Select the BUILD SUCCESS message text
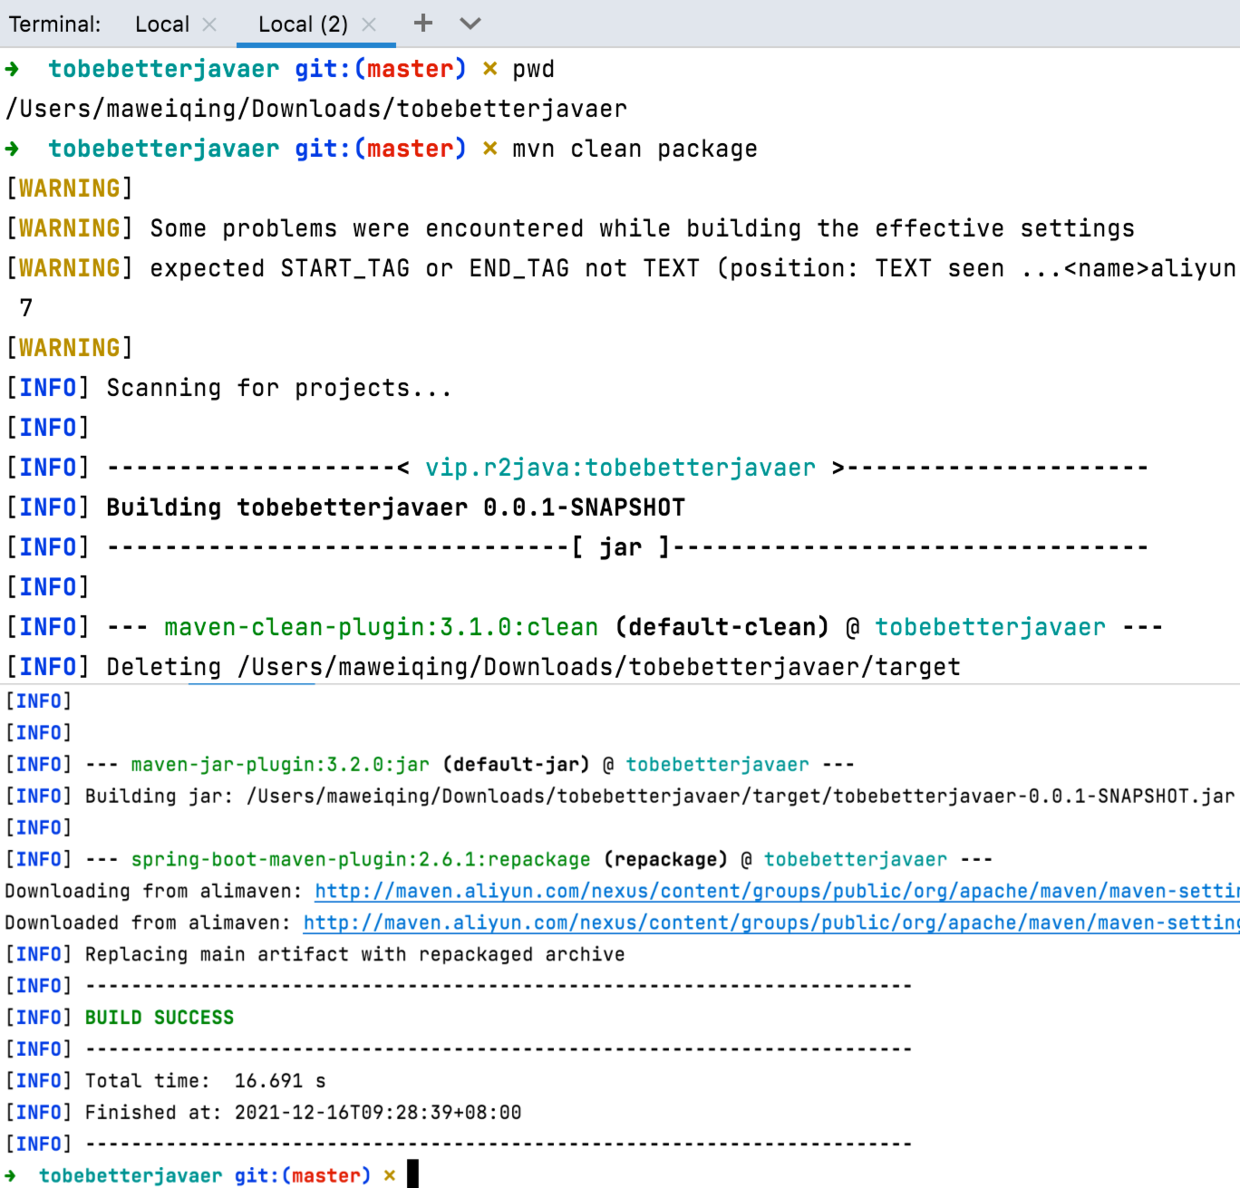Screen dimensions: 1240x1188 (160, 1017)
